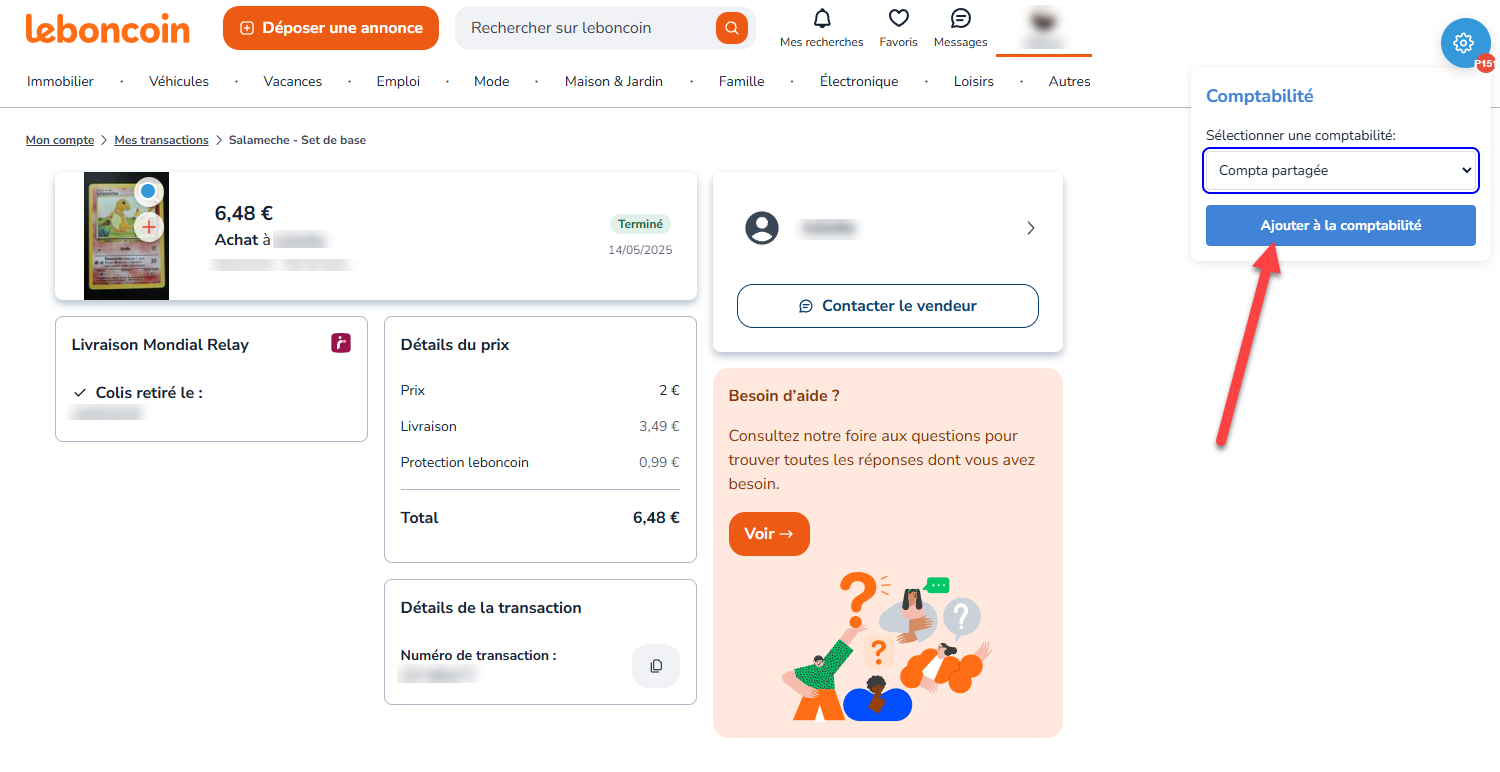Open saved searches bell icon
1500x772 pixels.
(x=822, y=19)
